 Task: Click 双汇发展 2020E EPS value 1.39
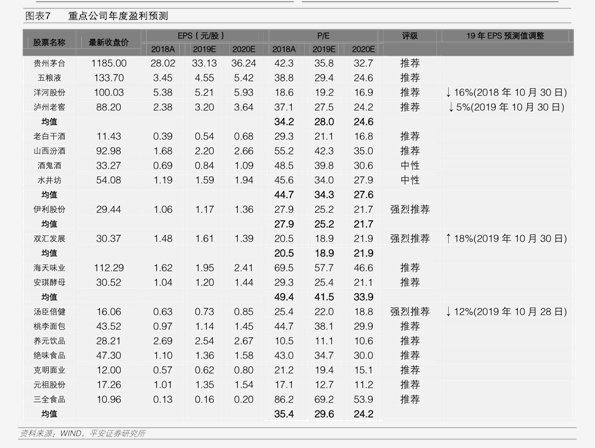point(244,239)
